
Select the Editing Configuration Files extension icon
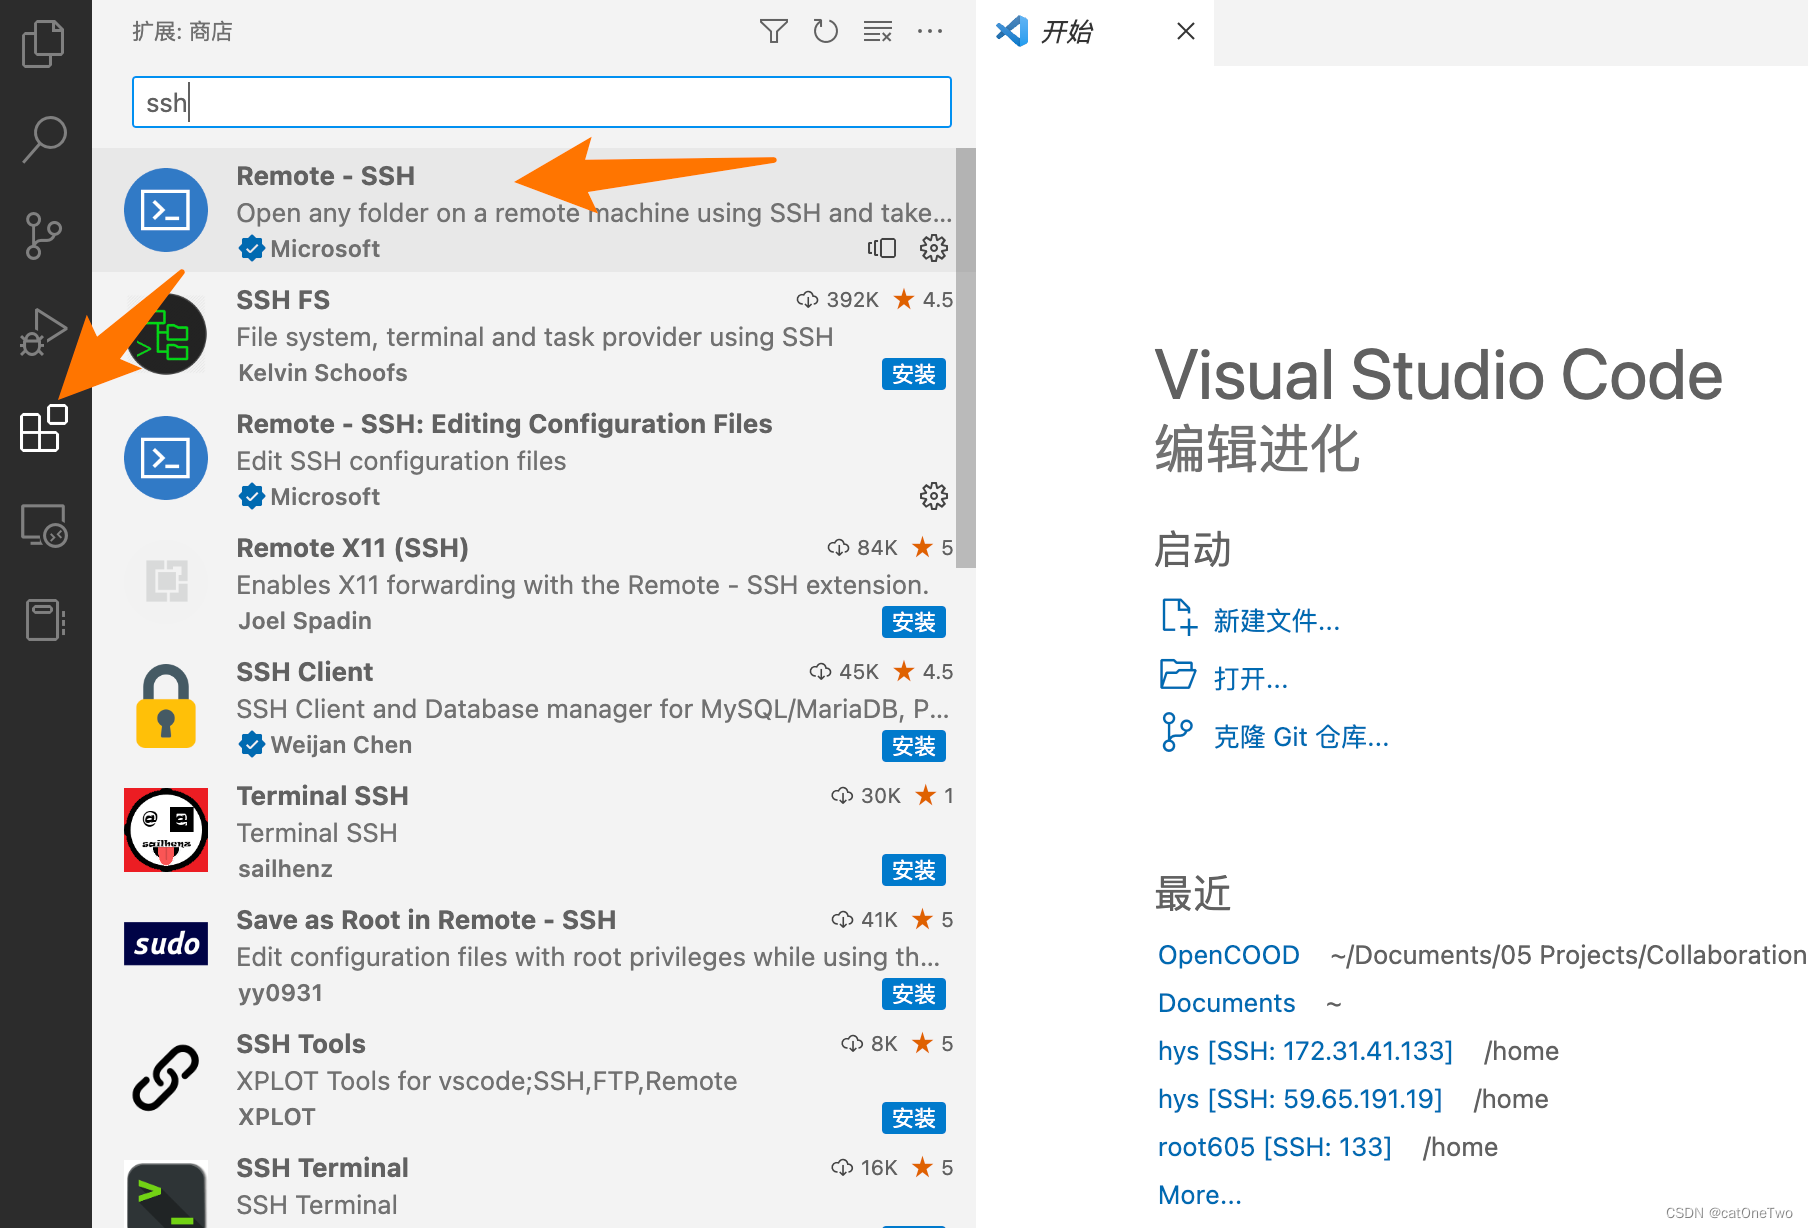[166, 458]
